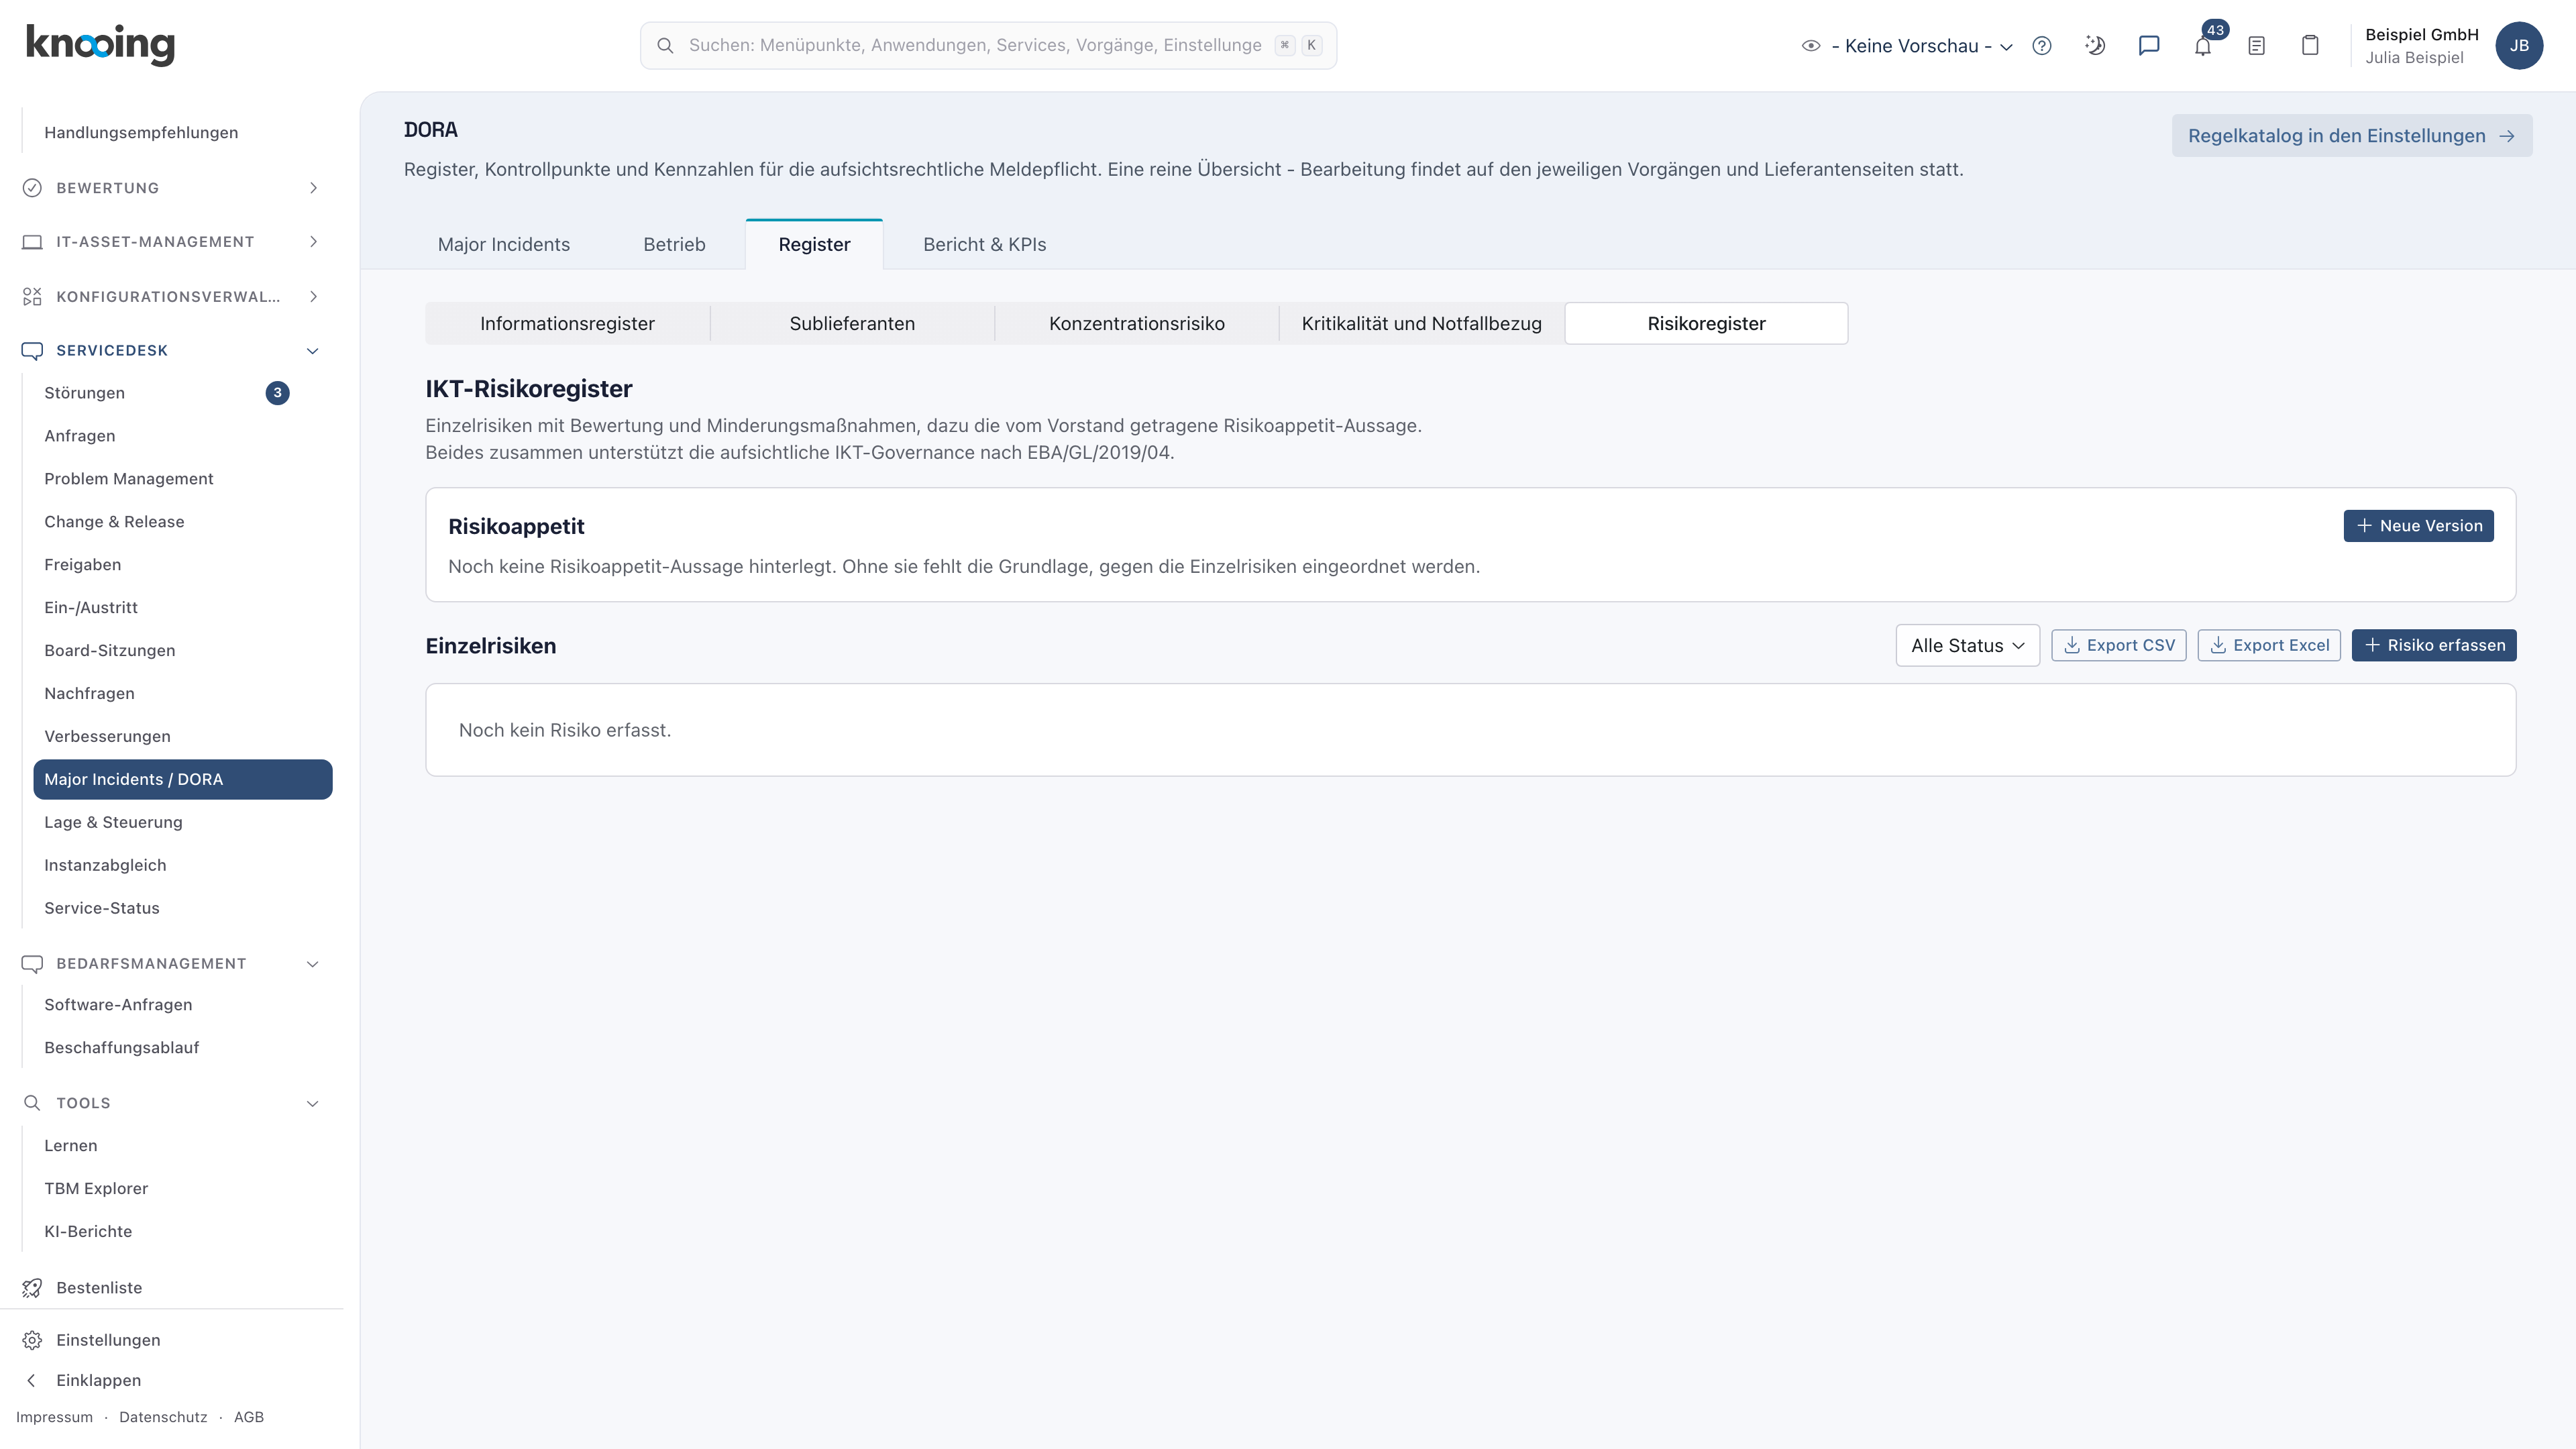Open the chat bubble icon in header
Screen dimensions: 2576x1449
pos(2149,46)
